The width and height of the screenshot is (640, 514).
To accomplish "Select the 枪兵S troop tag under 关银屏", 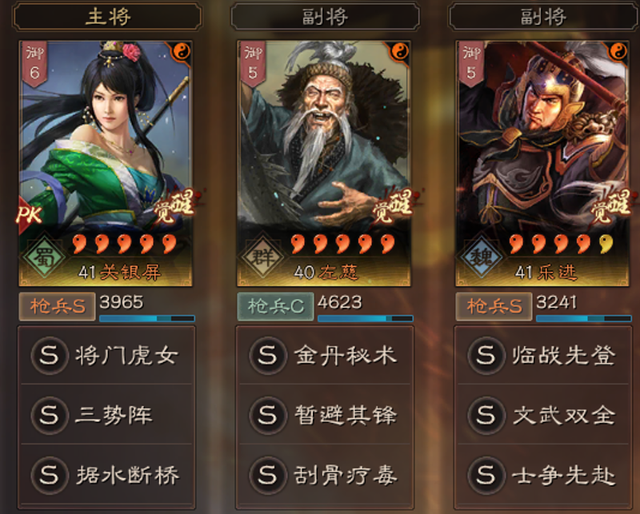I will 57,306.
